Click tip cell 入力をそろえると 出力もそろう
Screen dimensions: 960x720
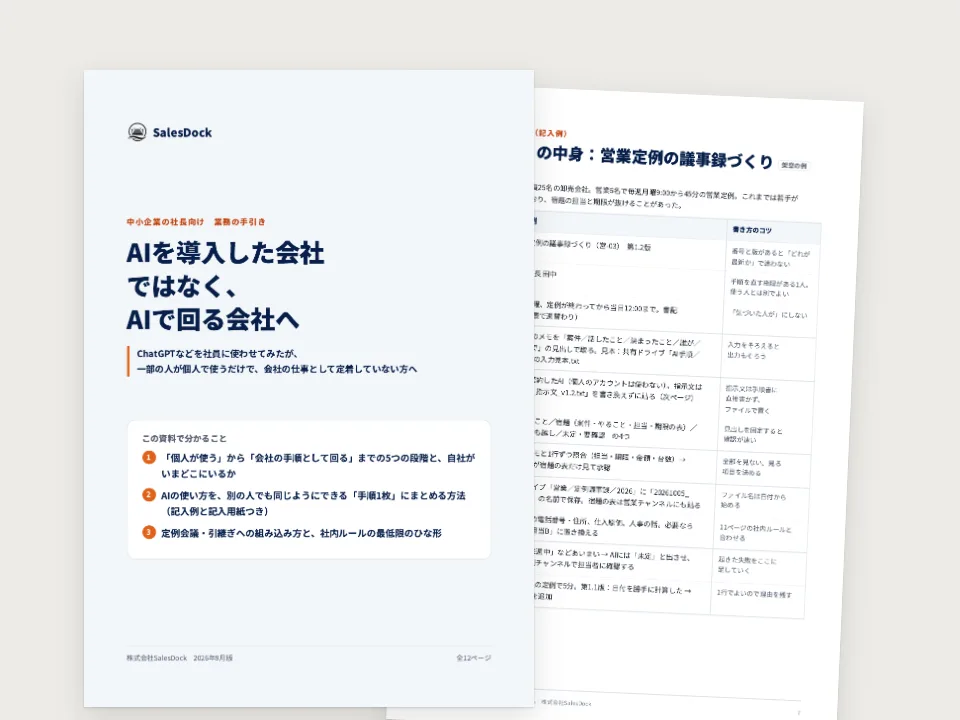pyautogui.click(x=753, y=350)
